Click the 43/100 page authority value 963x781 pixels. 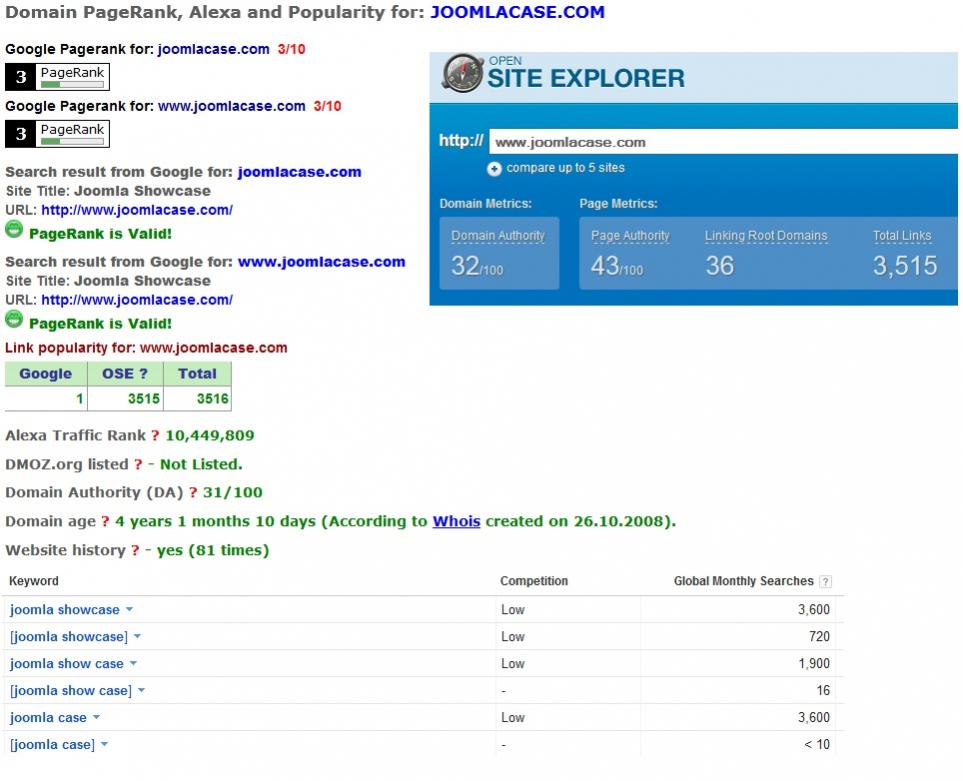tap(617, 266)
